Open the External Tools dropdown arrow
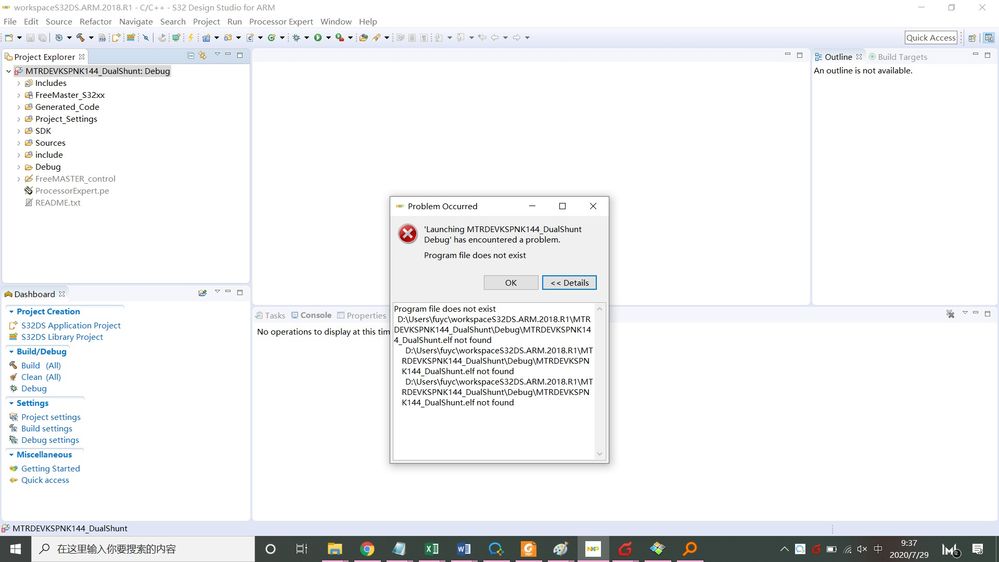 click(x=350, y=38)
